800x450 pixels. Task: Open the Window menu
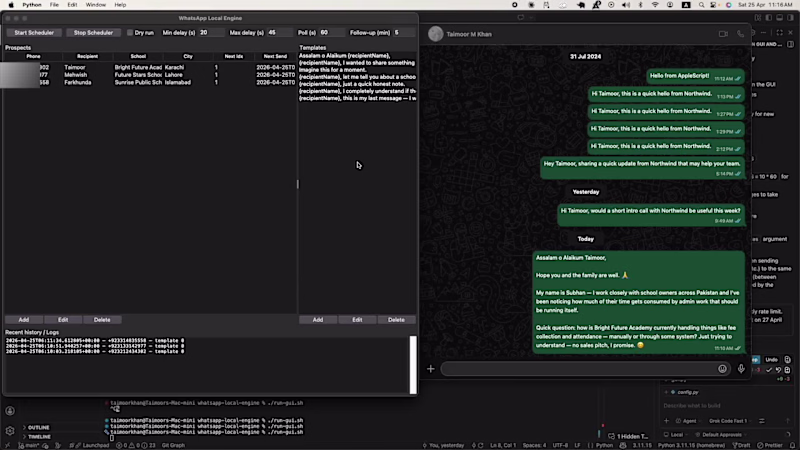click(x=95, y=5)
